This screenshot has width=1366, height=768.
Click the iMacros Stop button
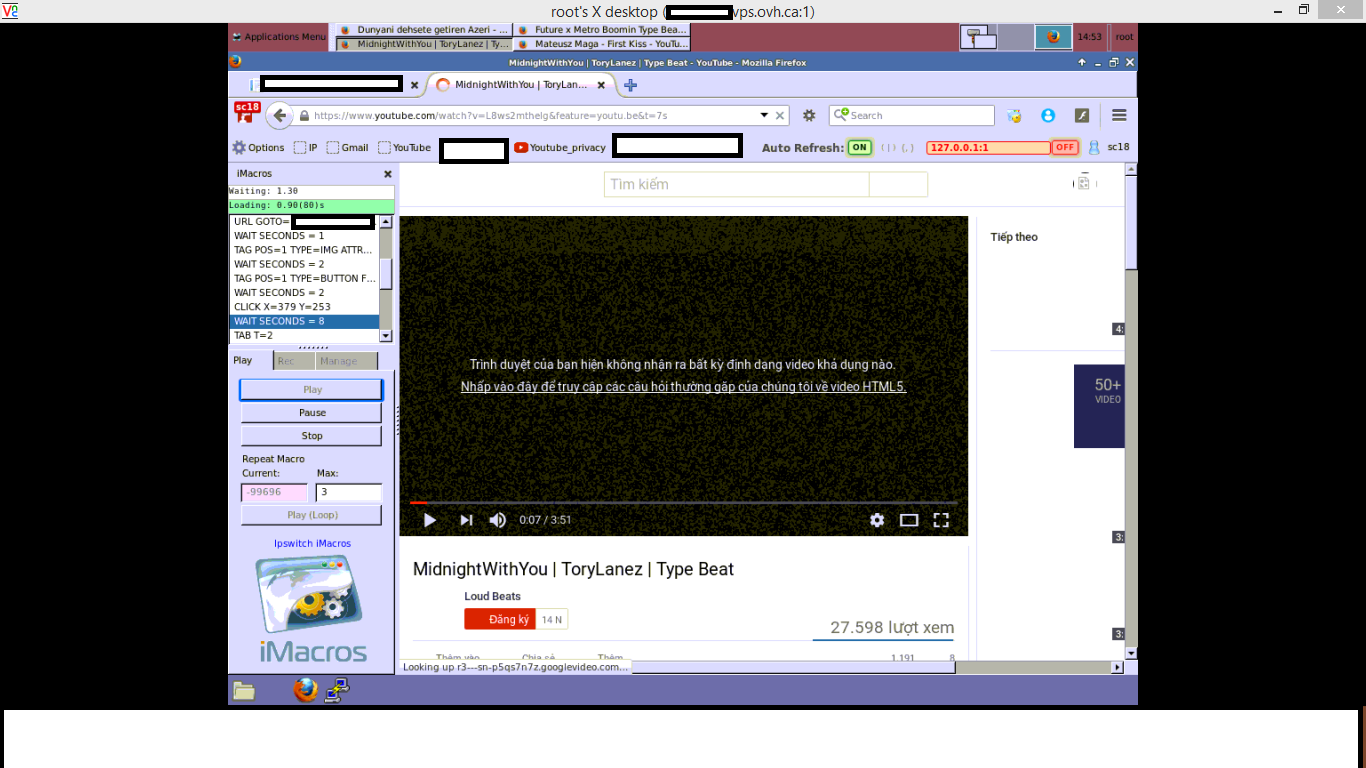click(x=311, y=436)
